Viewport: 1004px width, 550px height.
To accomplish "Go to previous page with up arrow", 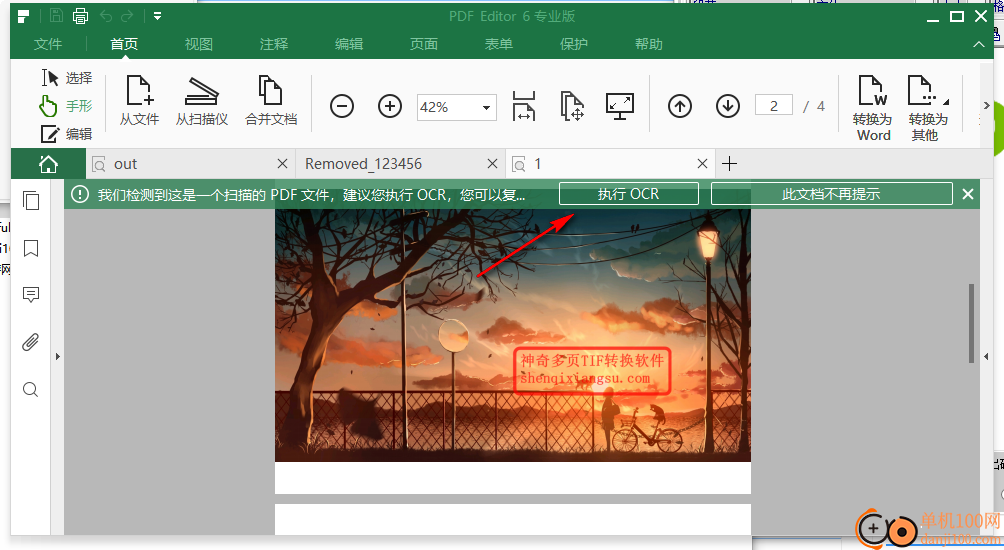I will pyautogui.click(x=680, y=106).
